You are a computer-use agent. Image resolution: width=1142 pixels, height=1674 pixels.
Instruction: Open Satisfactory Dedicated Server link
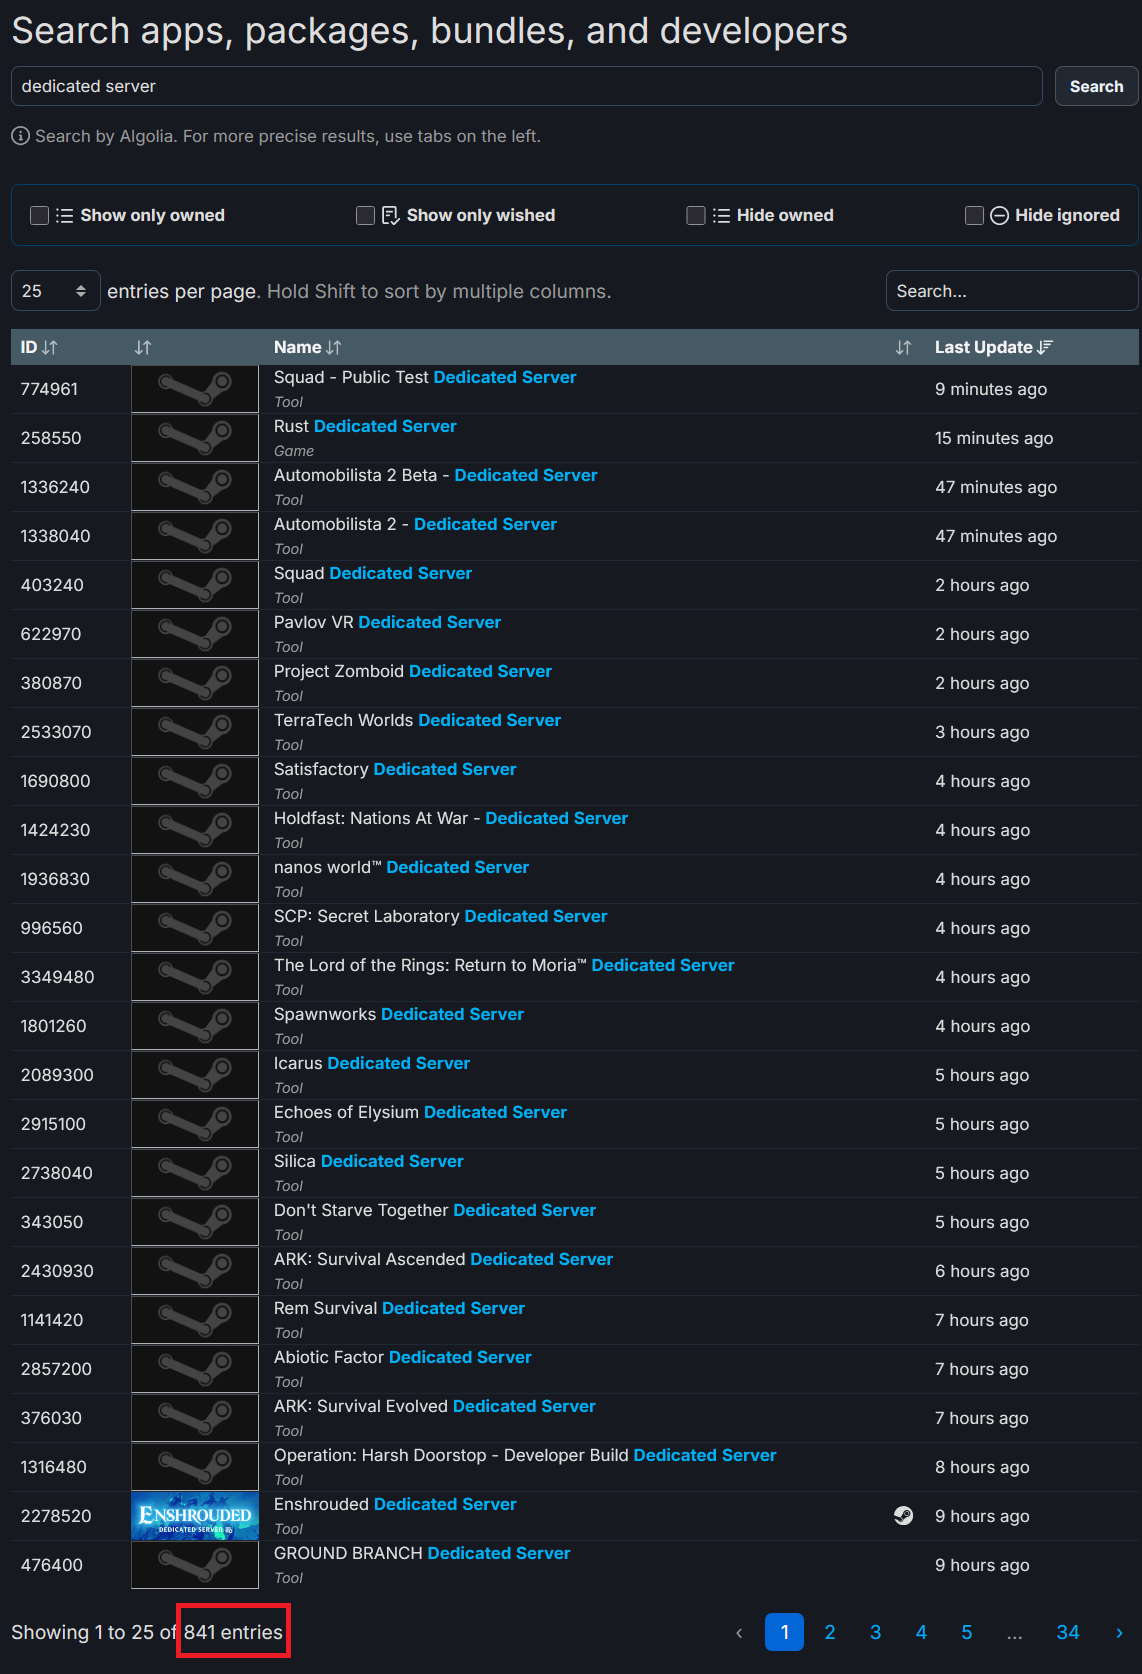pyautogui.click(x=395, y=769)
